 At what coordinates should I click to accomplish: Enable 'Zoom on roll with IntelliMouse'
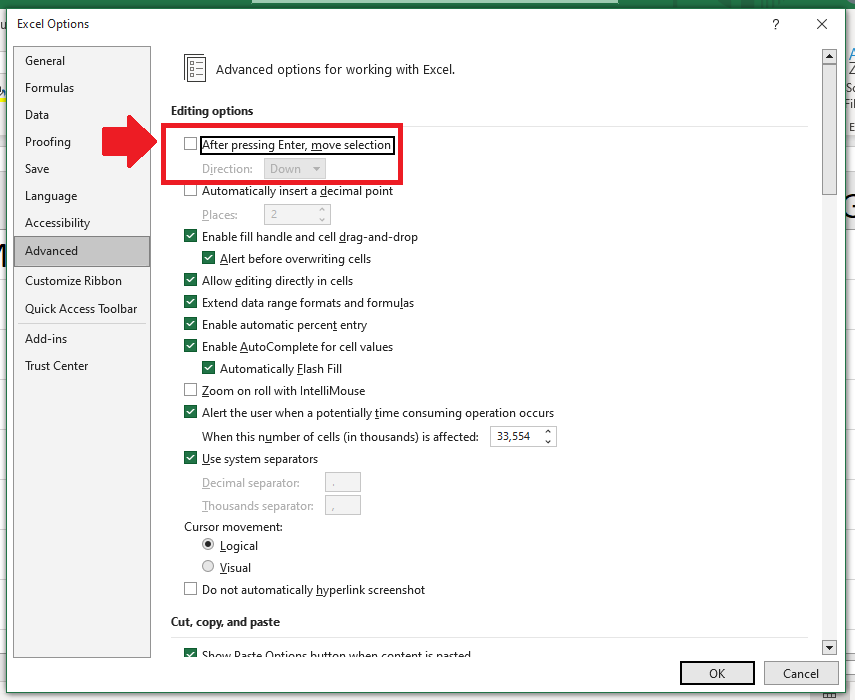point(190,390)
